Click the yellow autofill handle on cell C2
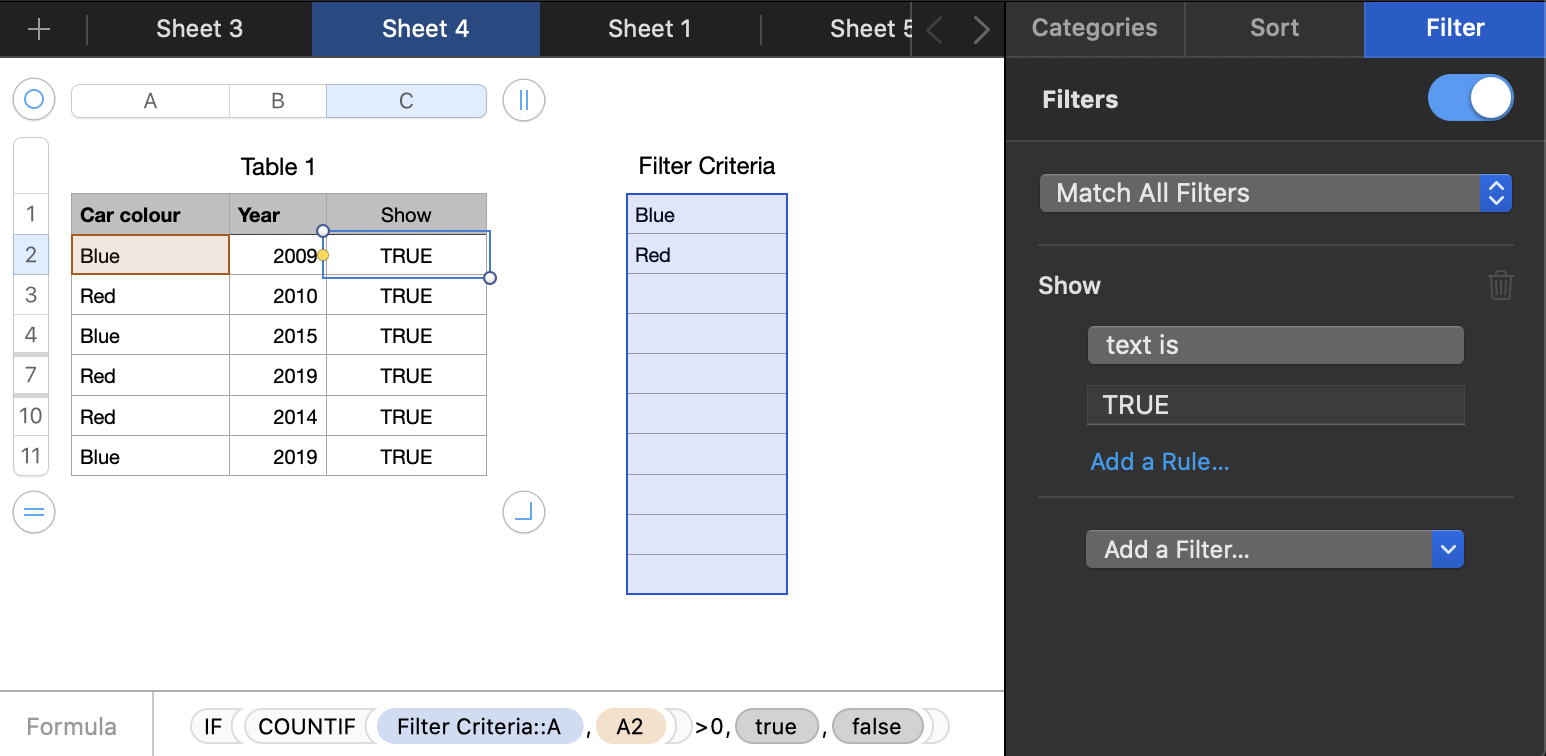Viewport: 1546px width, 756px height. click(x=322, y=256)
